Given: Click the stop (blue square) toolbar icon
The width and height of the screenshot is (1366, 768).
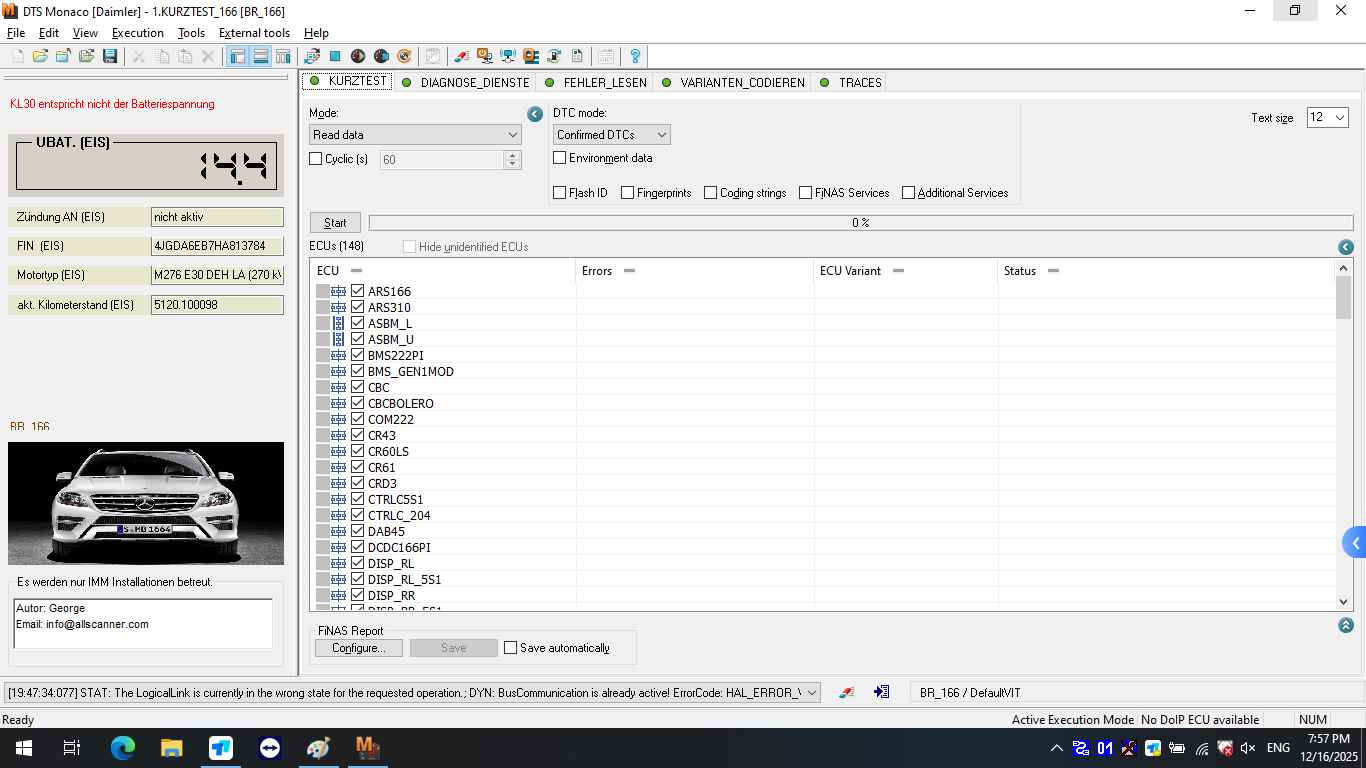Looking at the screenshot, I should tap(333, 56).
